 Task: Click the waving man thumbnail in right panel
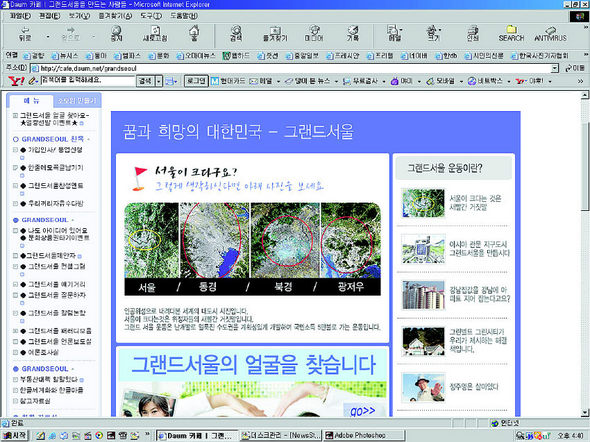[423, 387]
